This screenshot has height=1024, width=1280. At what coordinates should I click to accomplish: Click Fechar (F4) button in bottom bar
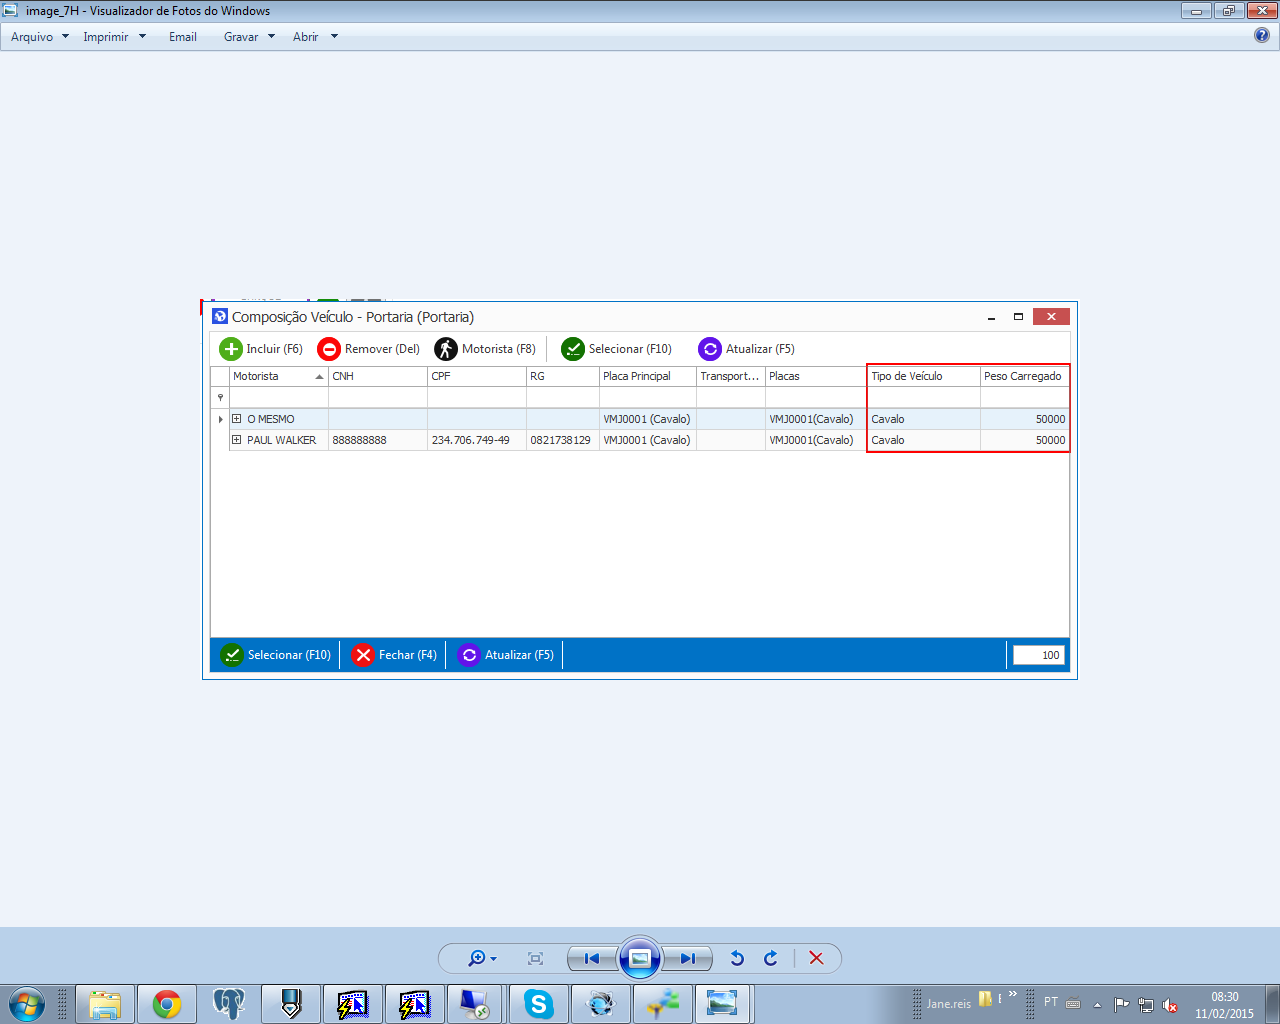click(395, 655)
